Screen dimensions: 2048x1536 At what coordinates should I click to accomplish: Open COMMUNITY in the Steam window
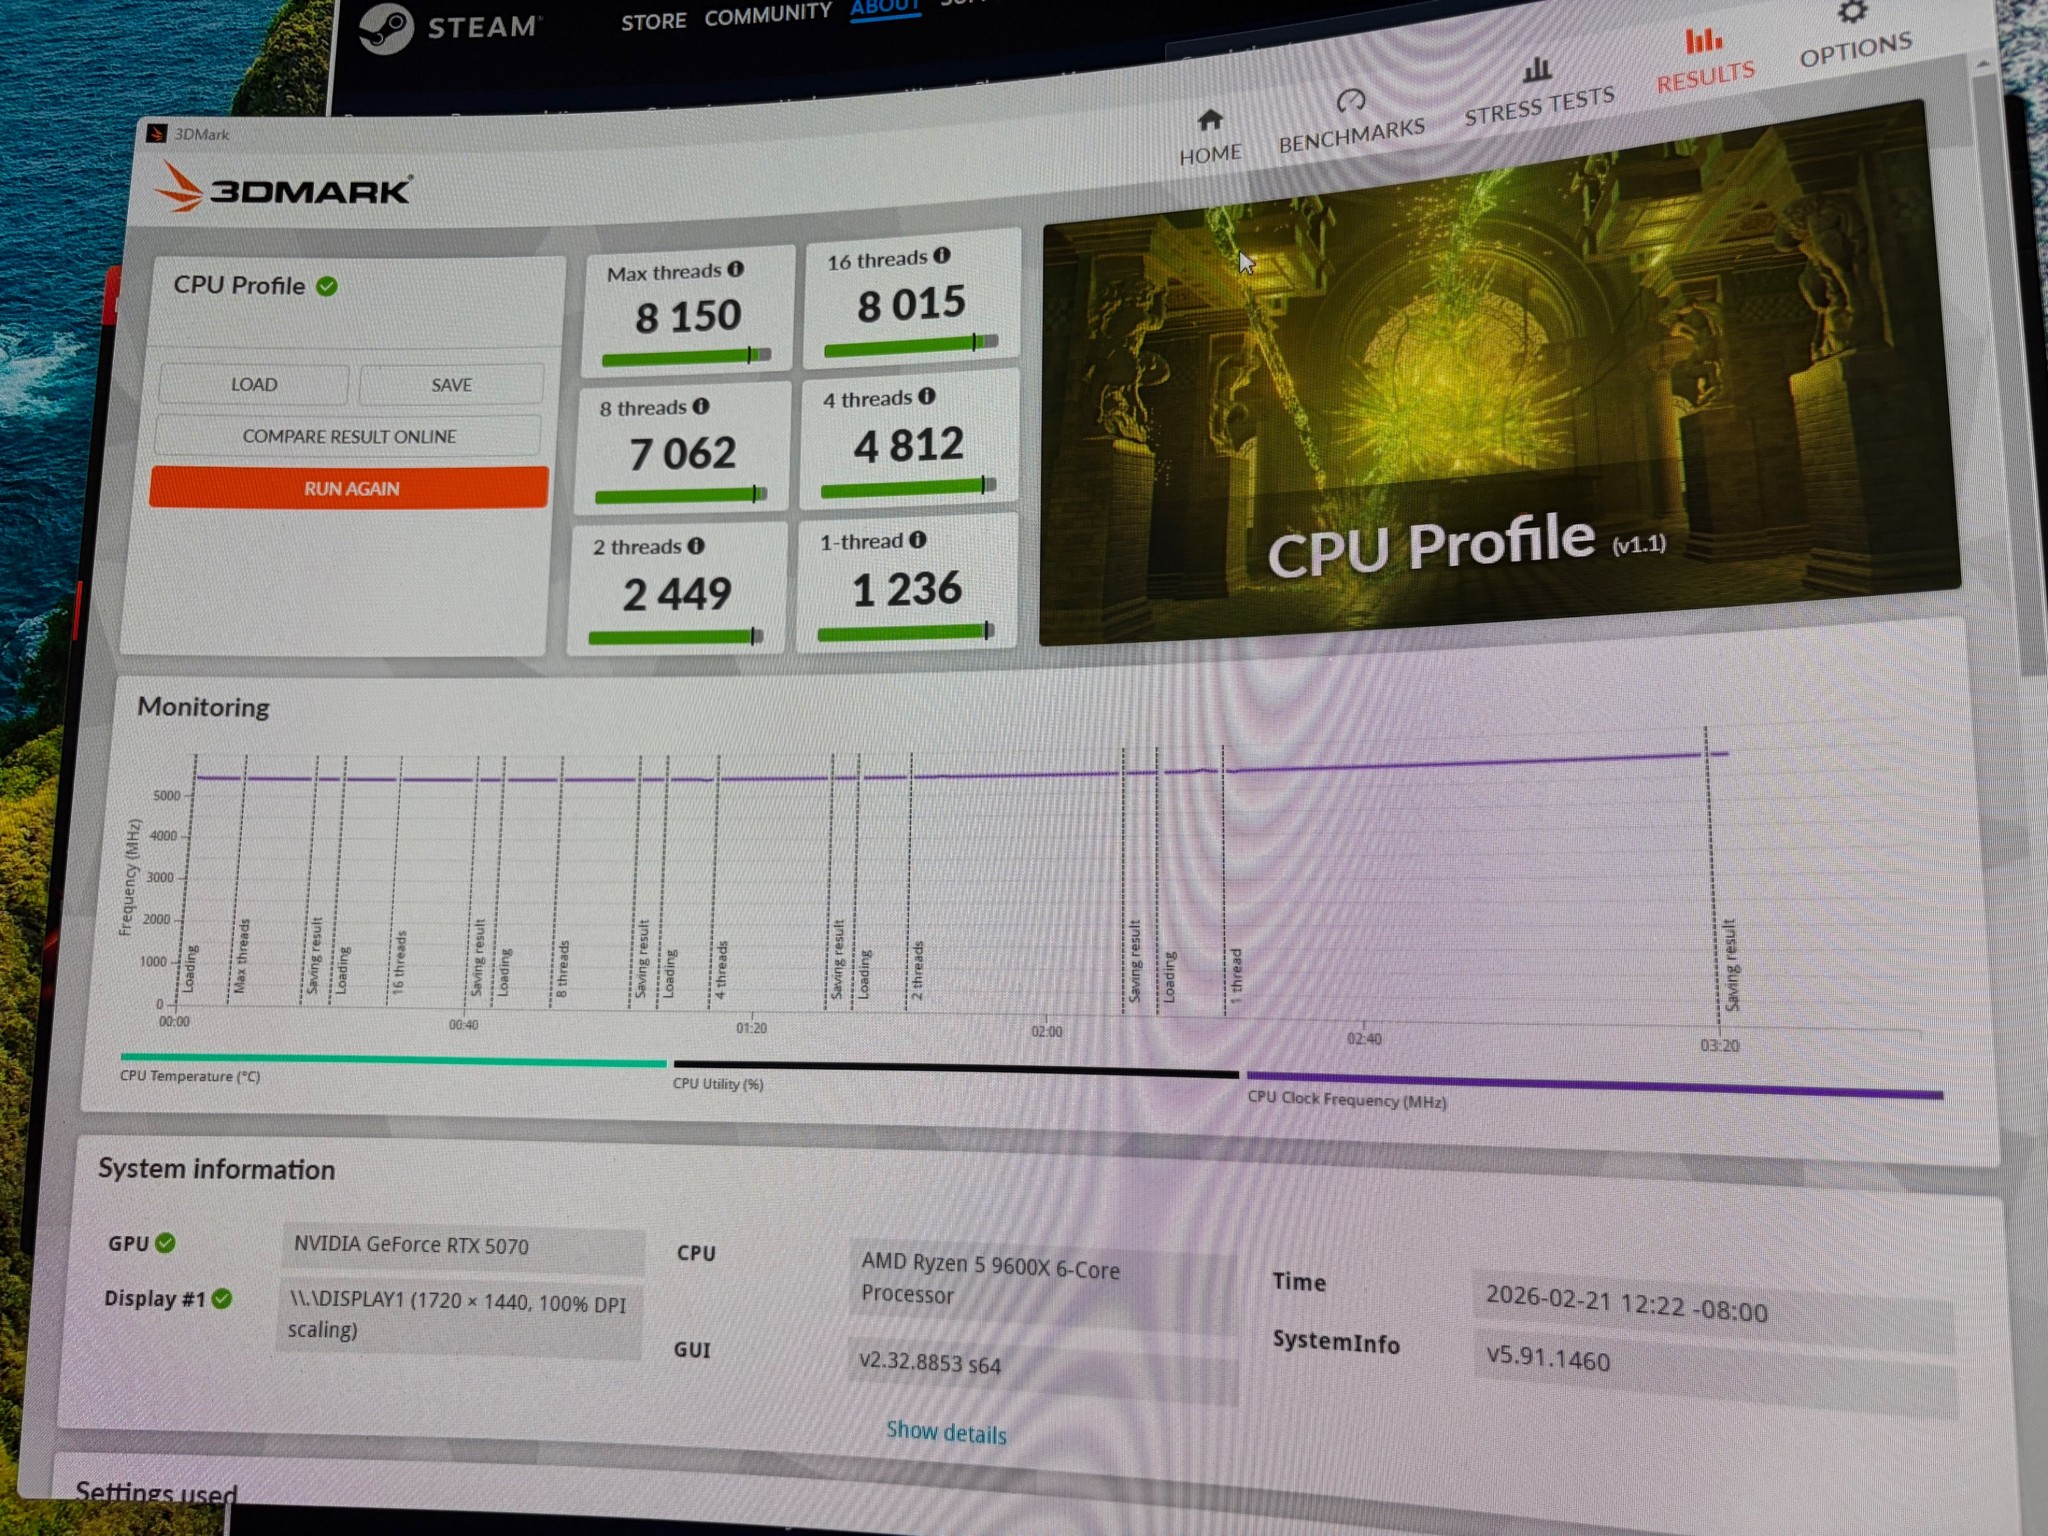coord(768,14)
